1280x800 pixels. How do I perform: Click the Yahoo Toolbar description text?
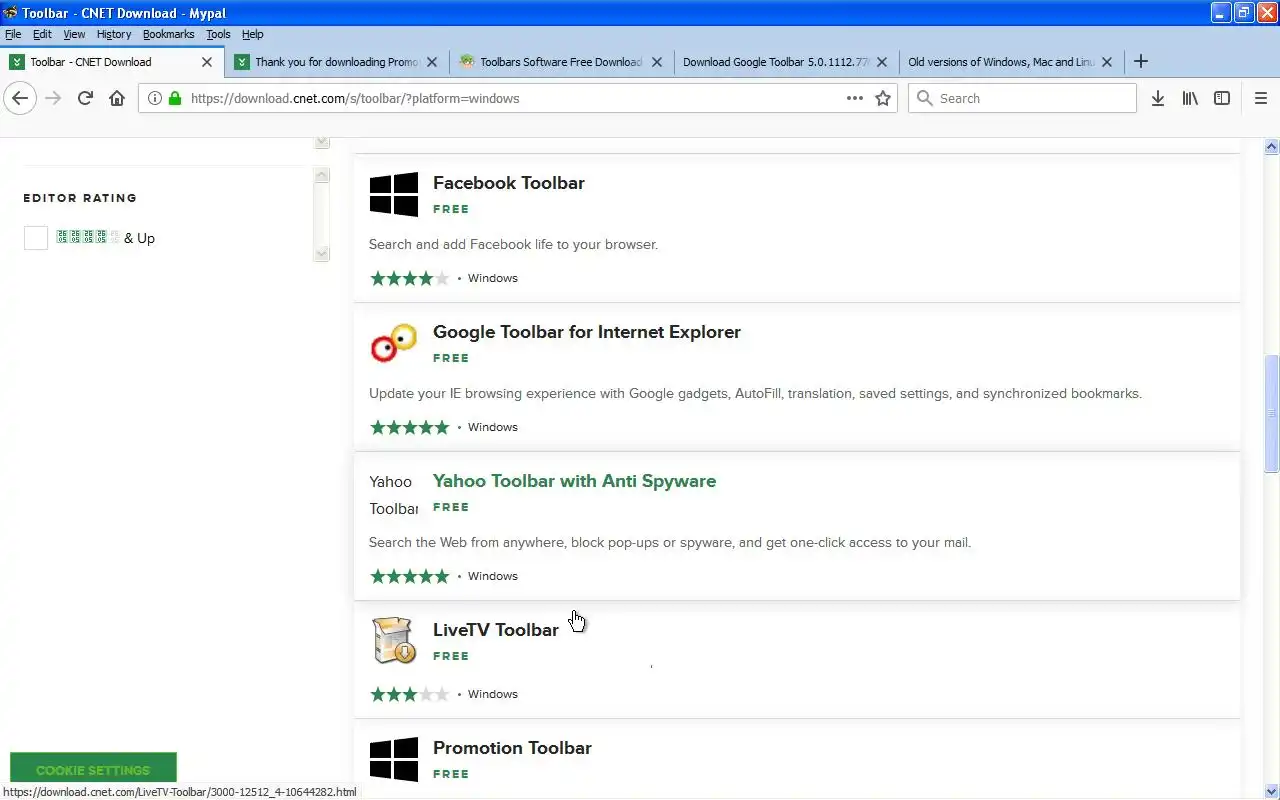[x=670, y=542]
